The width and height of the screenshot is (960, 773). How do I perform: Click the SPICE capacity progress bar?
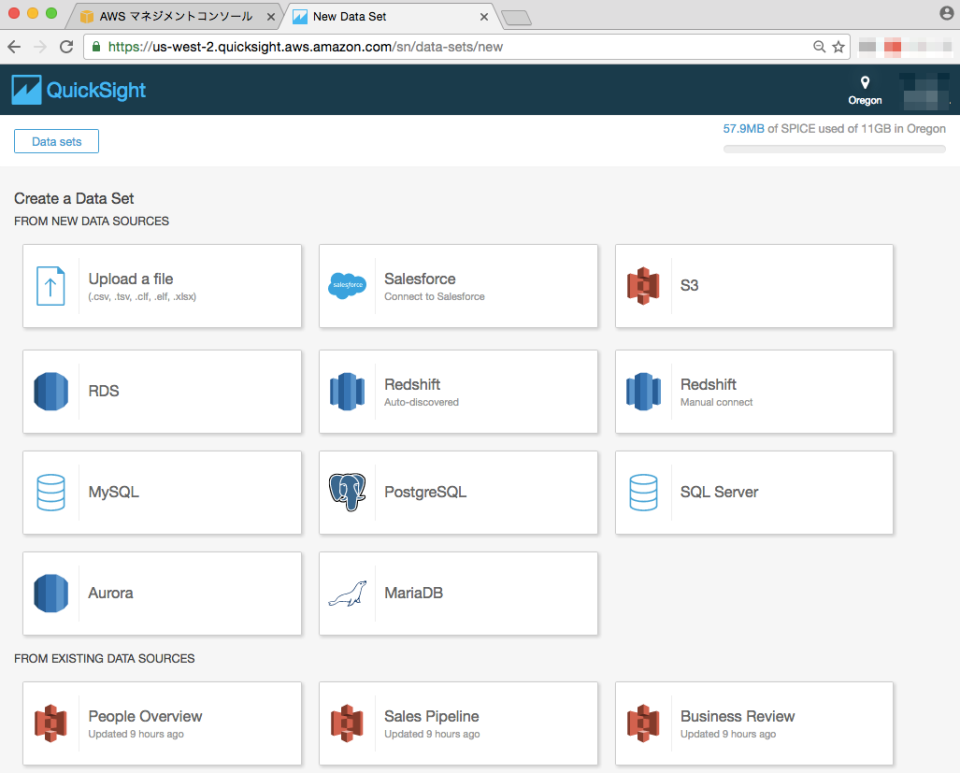click(833, 147)
